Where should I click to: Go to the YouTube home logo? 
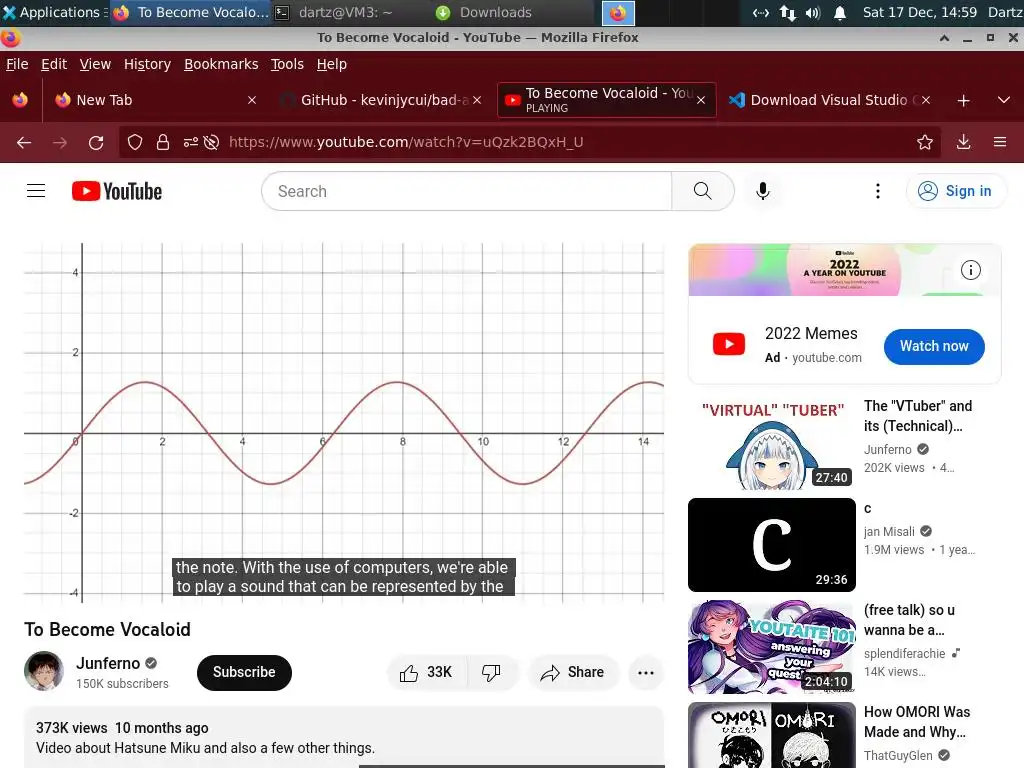pyautogui.click(x=117, y=191)
